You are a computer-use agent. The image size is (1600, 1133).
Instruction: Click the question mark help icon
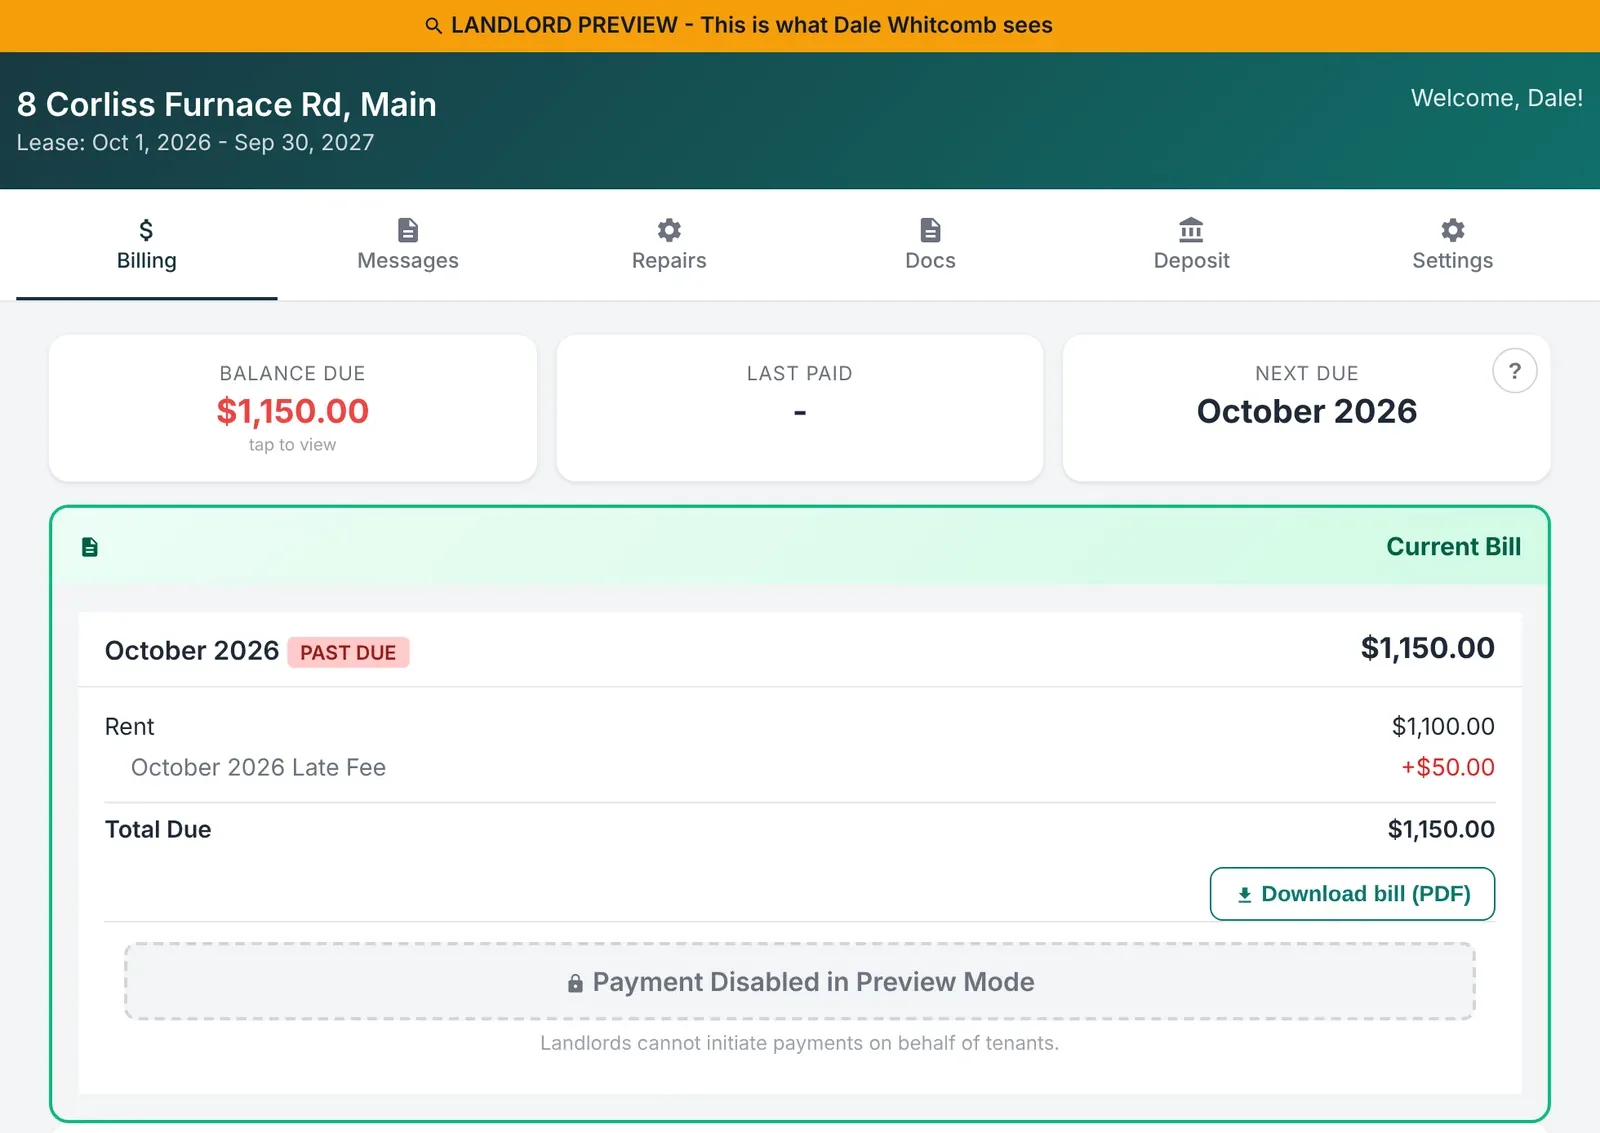click(1515, 371)
